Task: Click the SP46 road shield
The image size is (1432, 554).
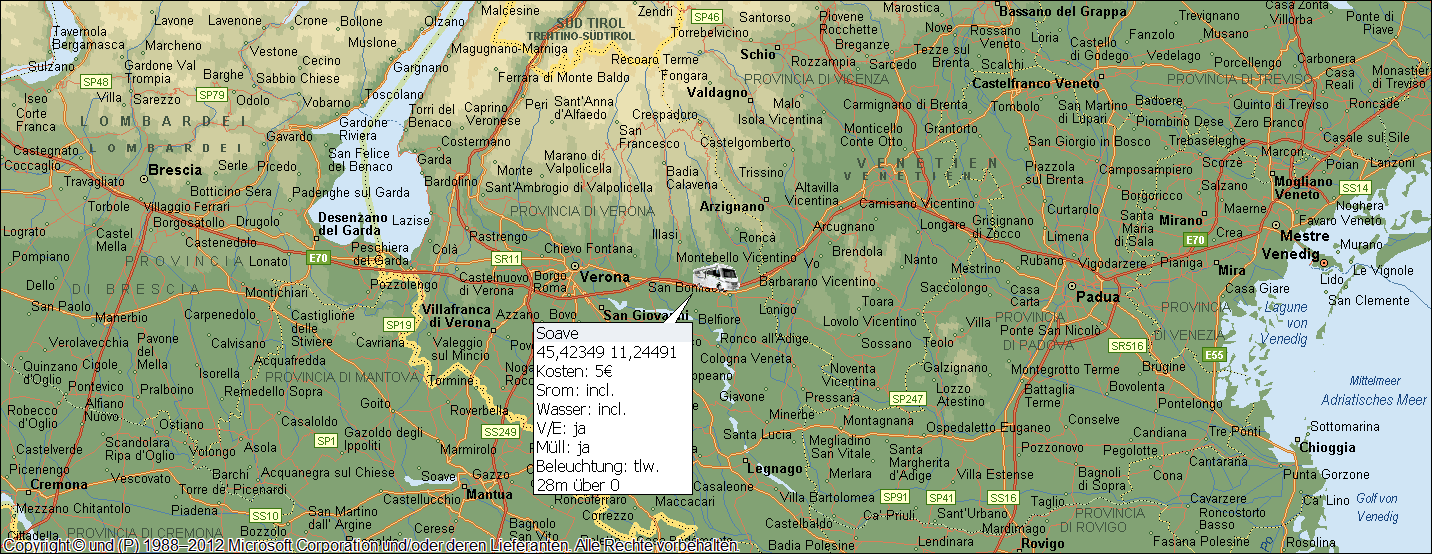Action: click(707, 17)
